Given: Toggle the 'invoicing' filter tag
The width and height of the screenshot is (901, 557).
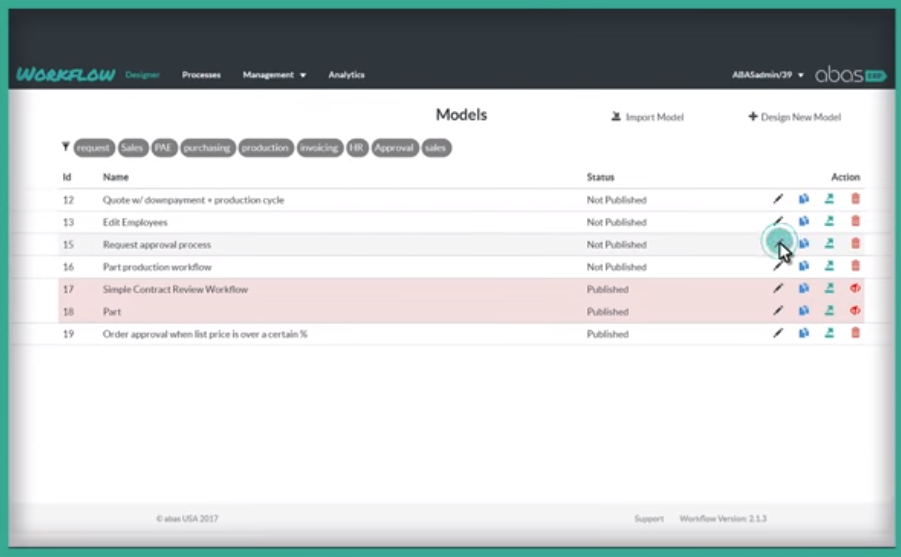Looking at the screenshot, I should (320, 148).
